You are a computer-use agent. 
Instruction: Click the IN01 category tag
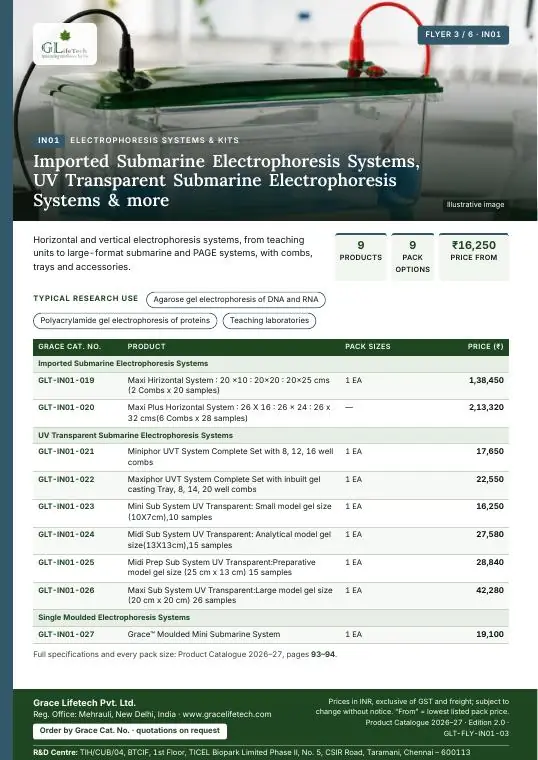pyautogui.click(x=49, y=140)
